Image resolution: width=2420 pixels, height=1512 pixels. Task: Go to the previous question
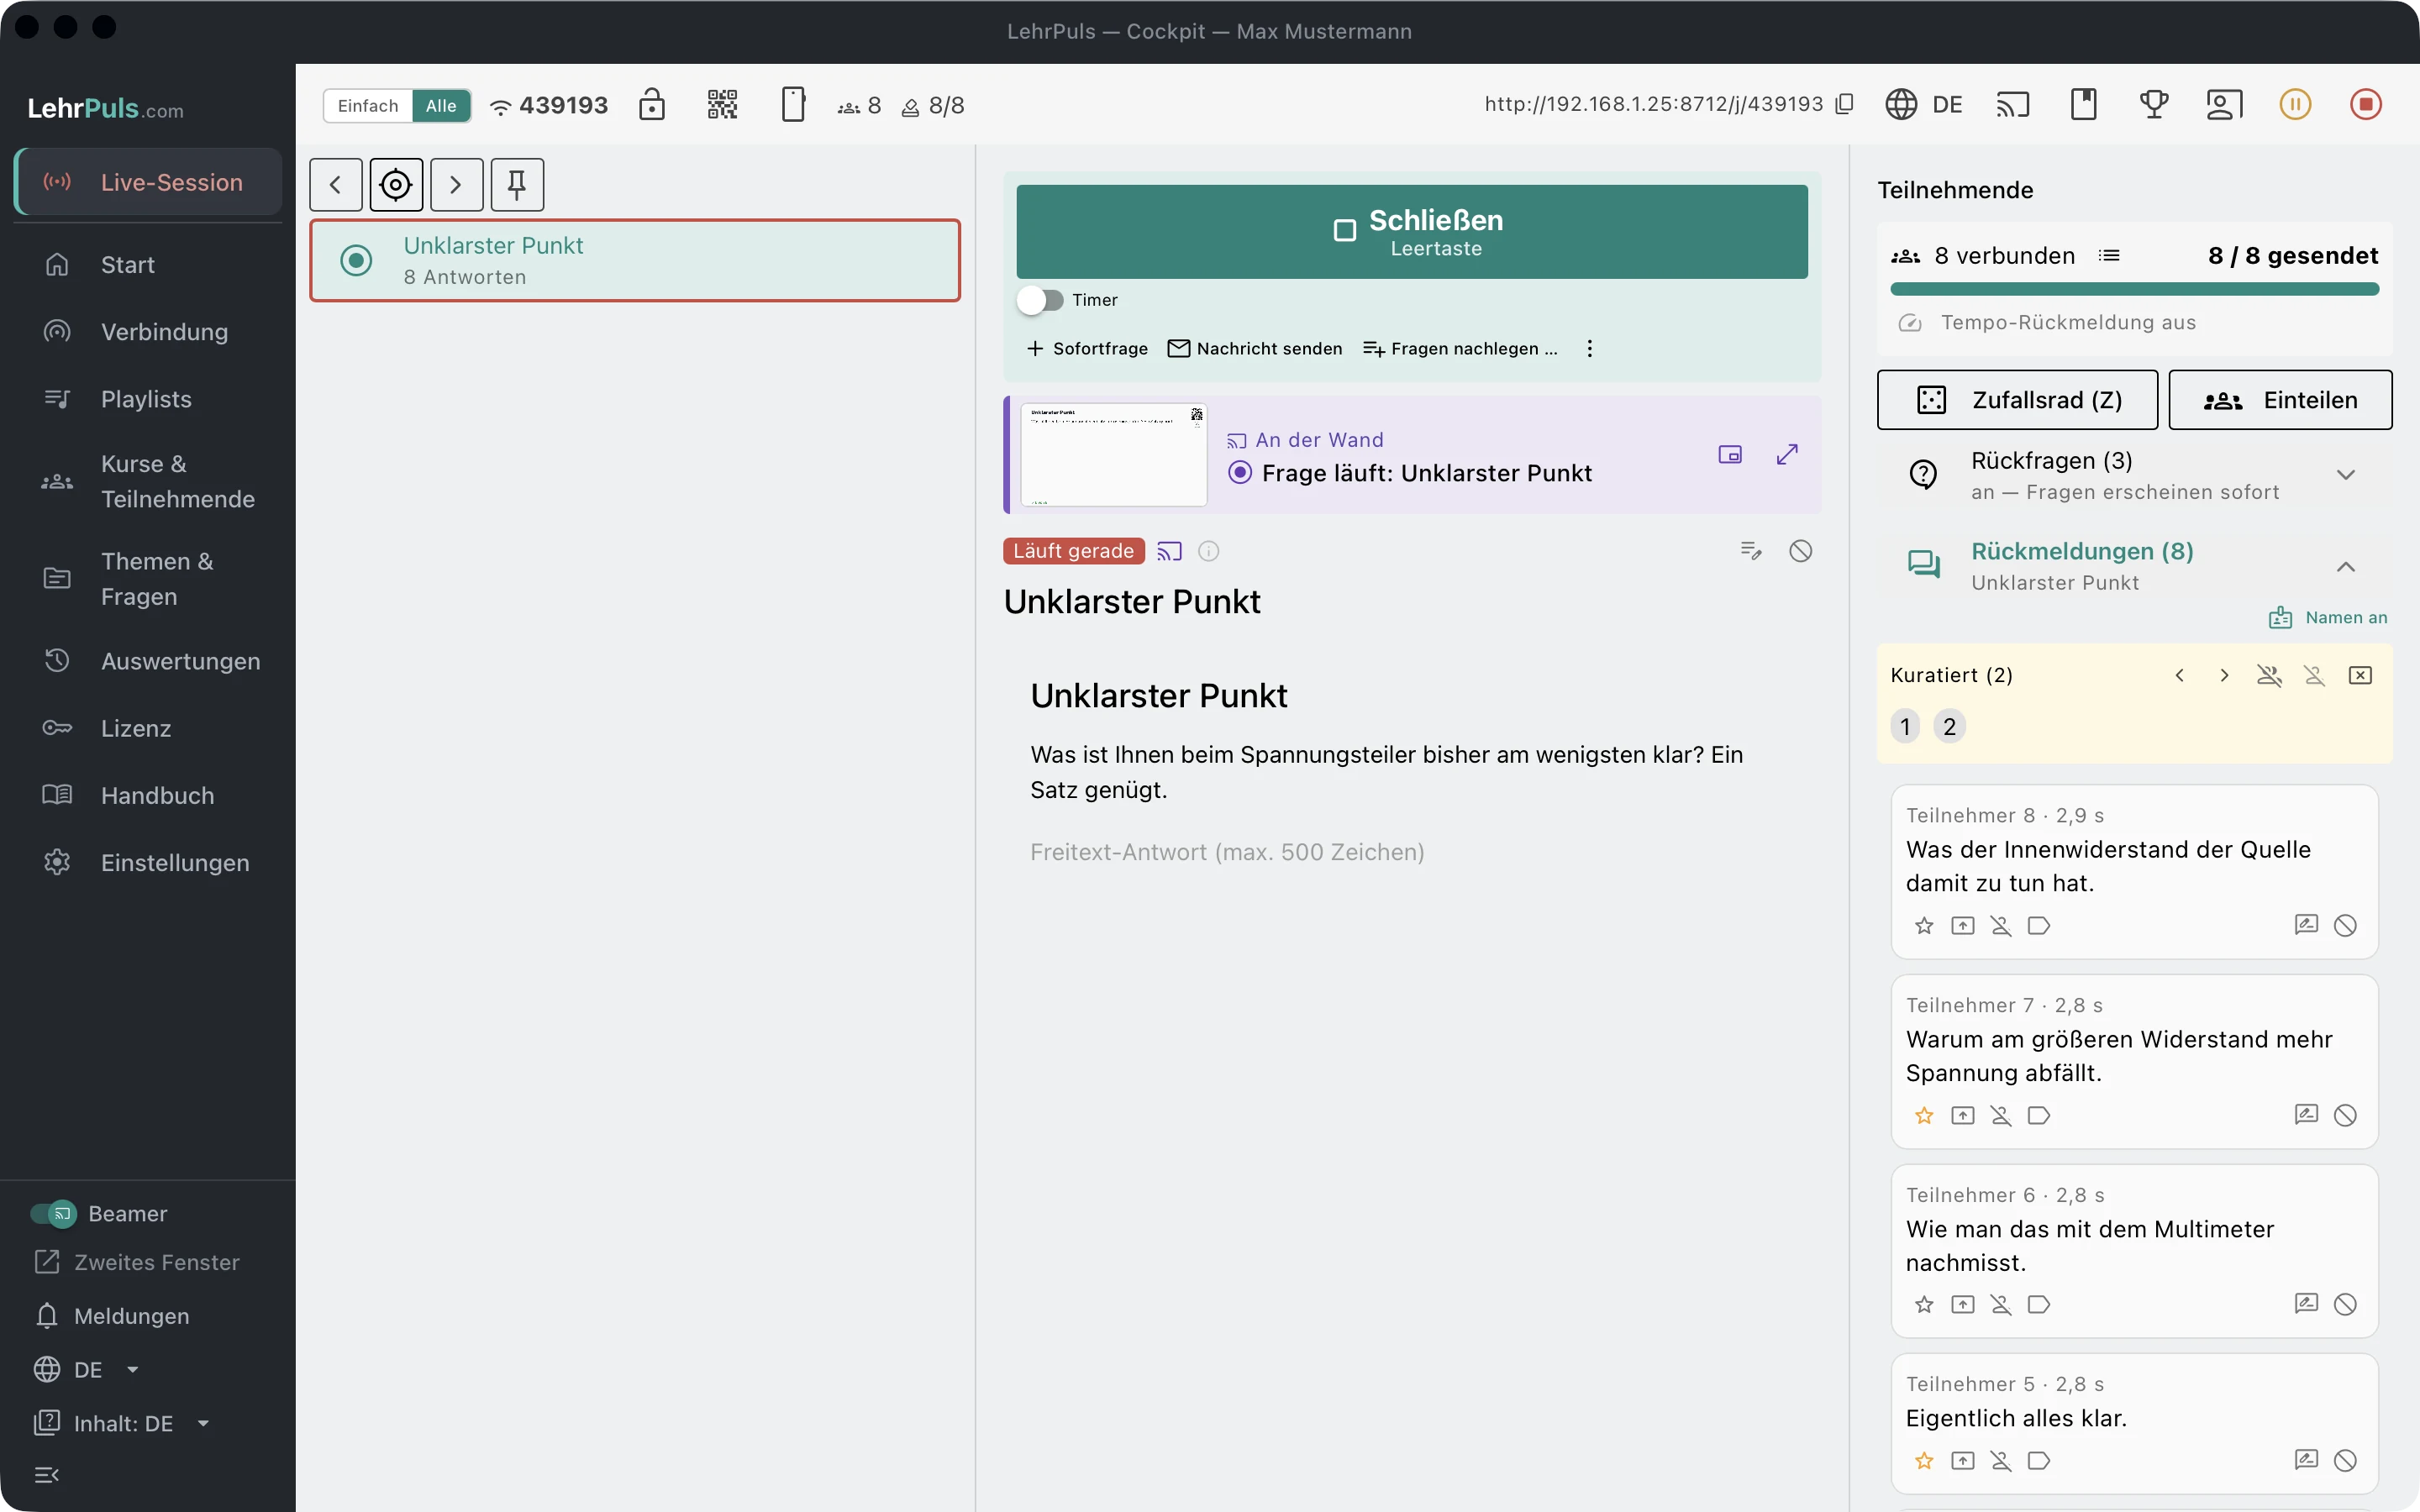click(x=336, y=184)
